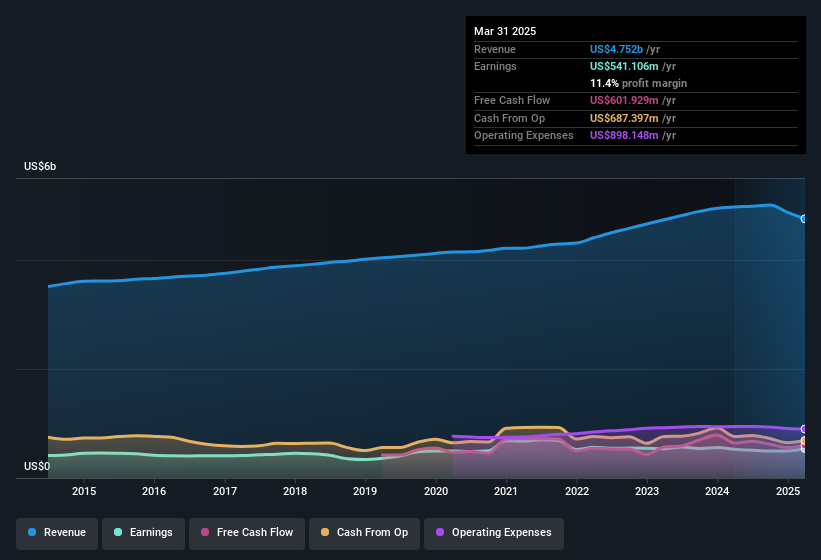821x560 pixels.
Task: Toggle the Earnings legend button
Action: pyautogui.click(x=143, y=533)
